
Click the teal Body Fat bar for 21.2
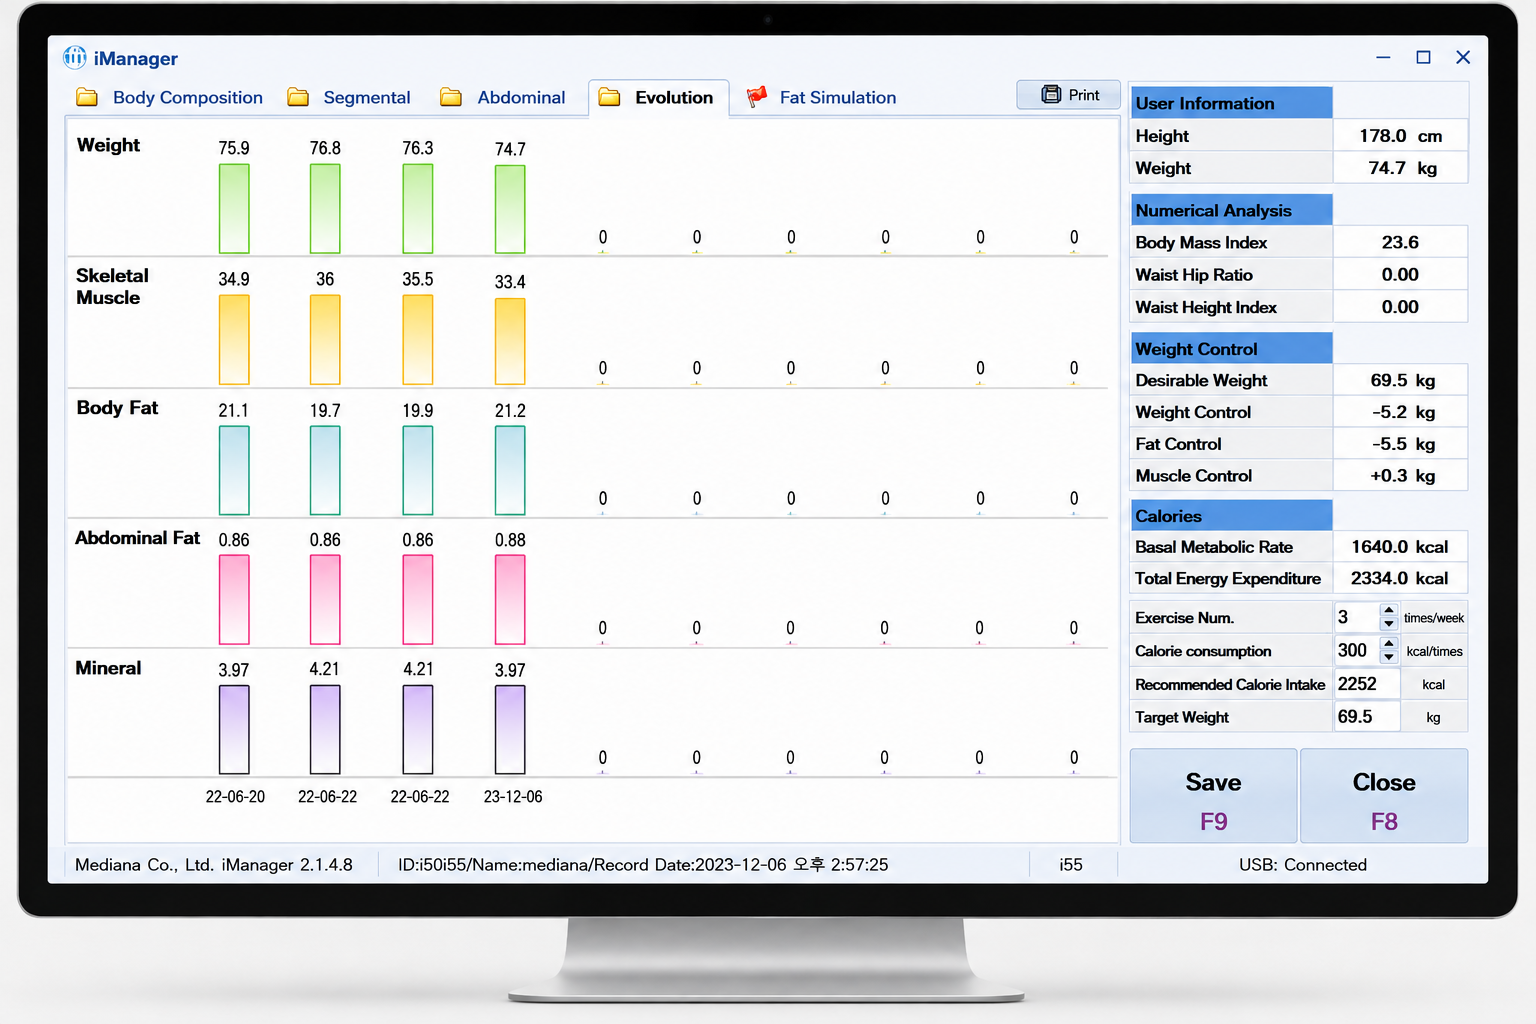(510, 470)
